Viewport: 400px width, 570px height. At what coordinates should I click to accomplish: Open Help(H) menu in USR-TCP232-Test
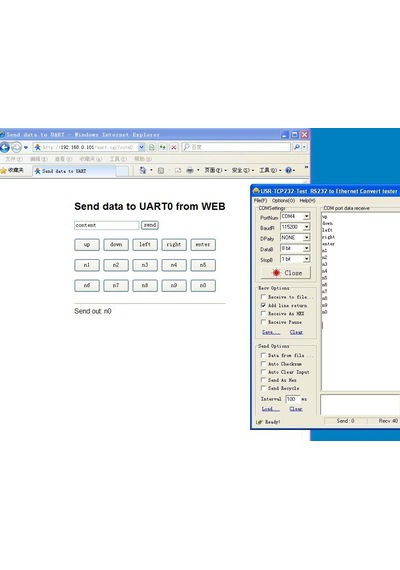coord(307,201)
